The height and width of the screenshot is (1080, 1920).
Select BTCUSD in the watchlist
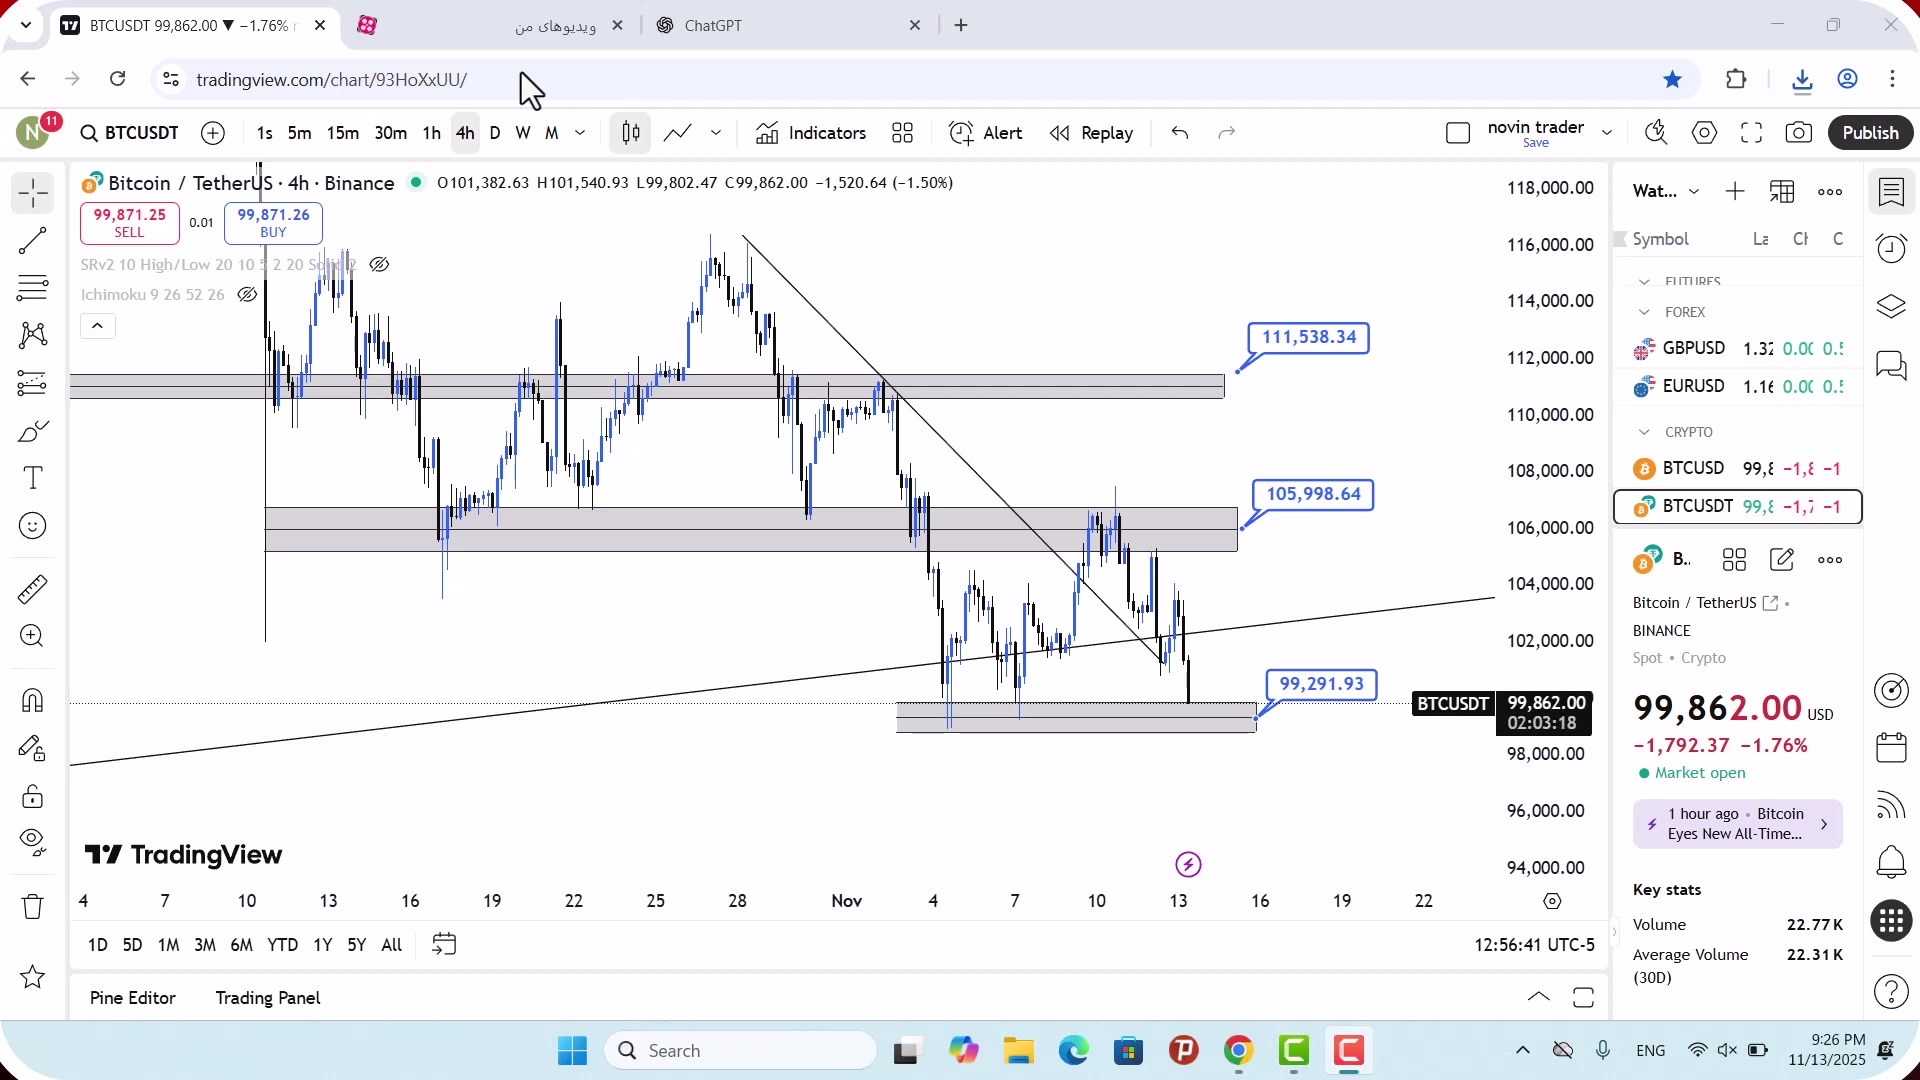1738,469
